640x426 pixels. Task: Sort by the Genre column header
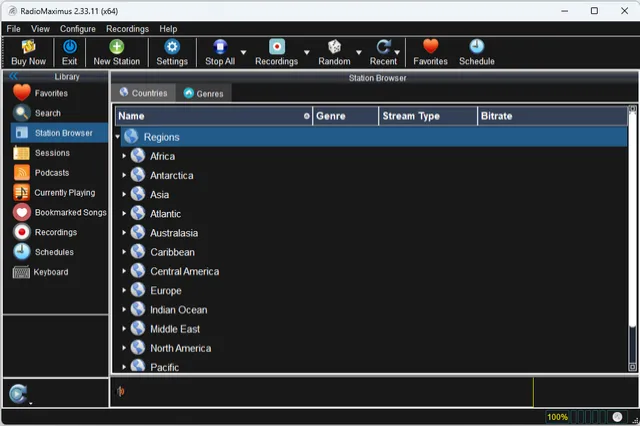coord(345,116)
